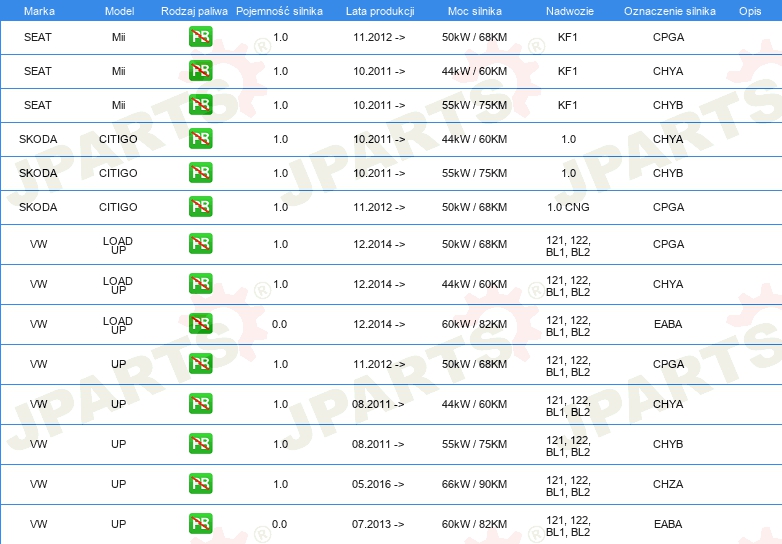Click the Lata produkcji column header

coord(380,11)
